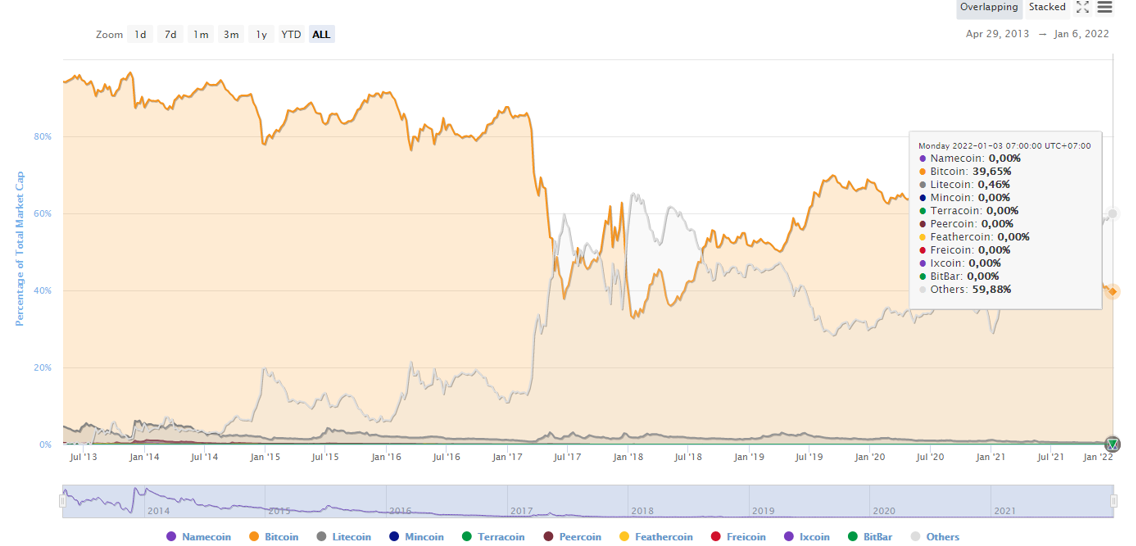
Task: Set zoom range to 1d
Action: [141, 34]
